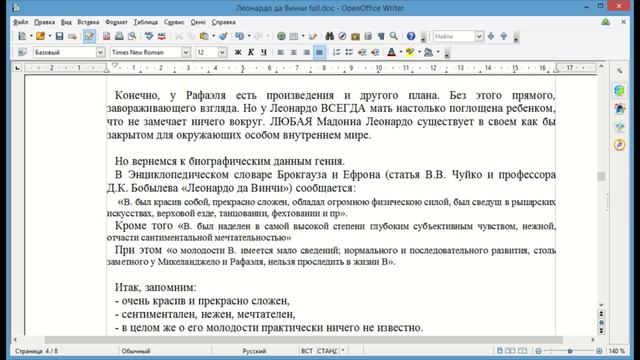Print the document with printer icon

pyautogui.click(x=119, y=36)
